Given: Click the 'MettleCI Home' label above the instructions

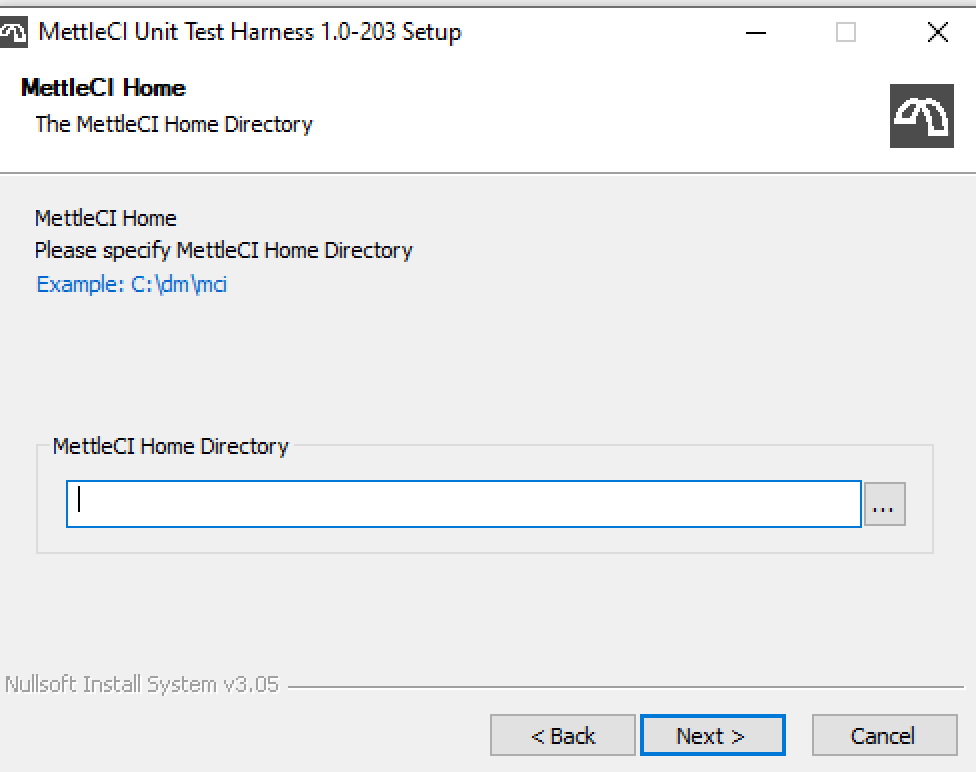Looking at the screenshot, I should tap(105, 218).
